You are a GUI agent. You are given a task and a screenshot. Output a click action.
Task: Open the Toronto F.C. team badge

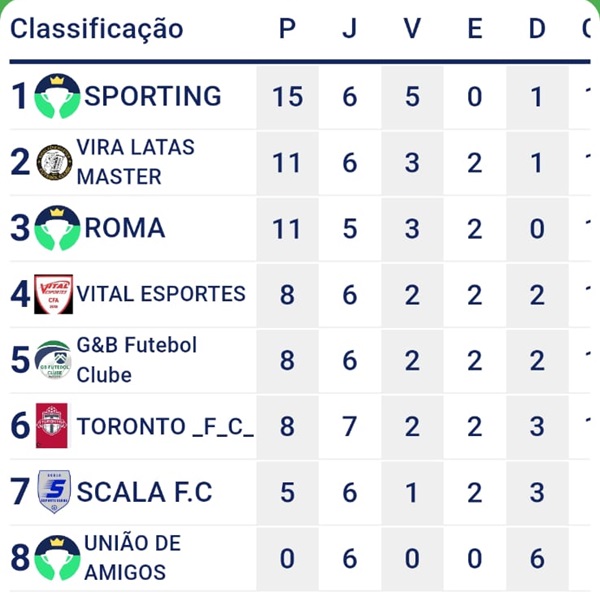[52, 426]
